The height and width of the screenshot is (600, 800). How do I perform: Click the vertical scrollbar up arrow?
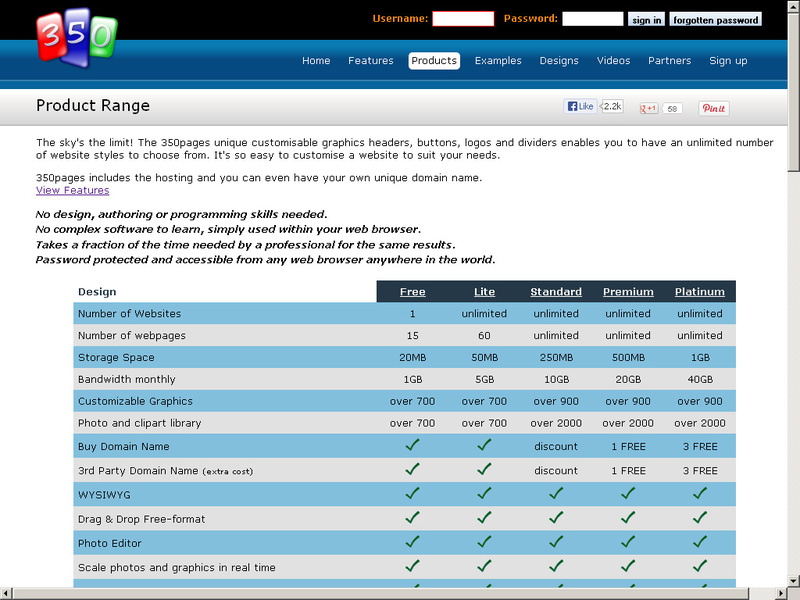click(x=793, y=6)
